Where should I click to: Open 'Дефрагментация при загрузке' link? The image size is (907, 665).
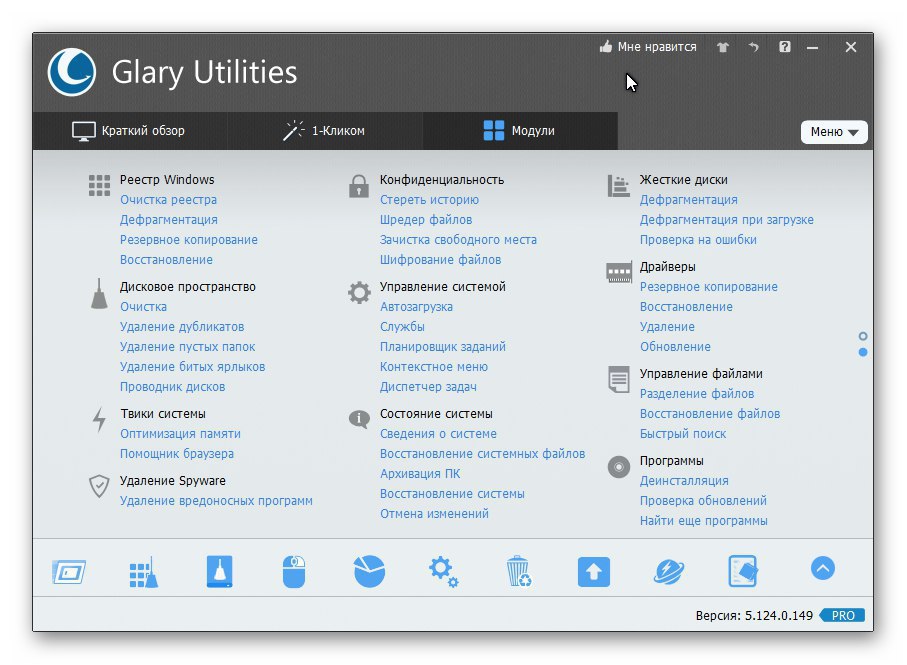click(727, 220)
